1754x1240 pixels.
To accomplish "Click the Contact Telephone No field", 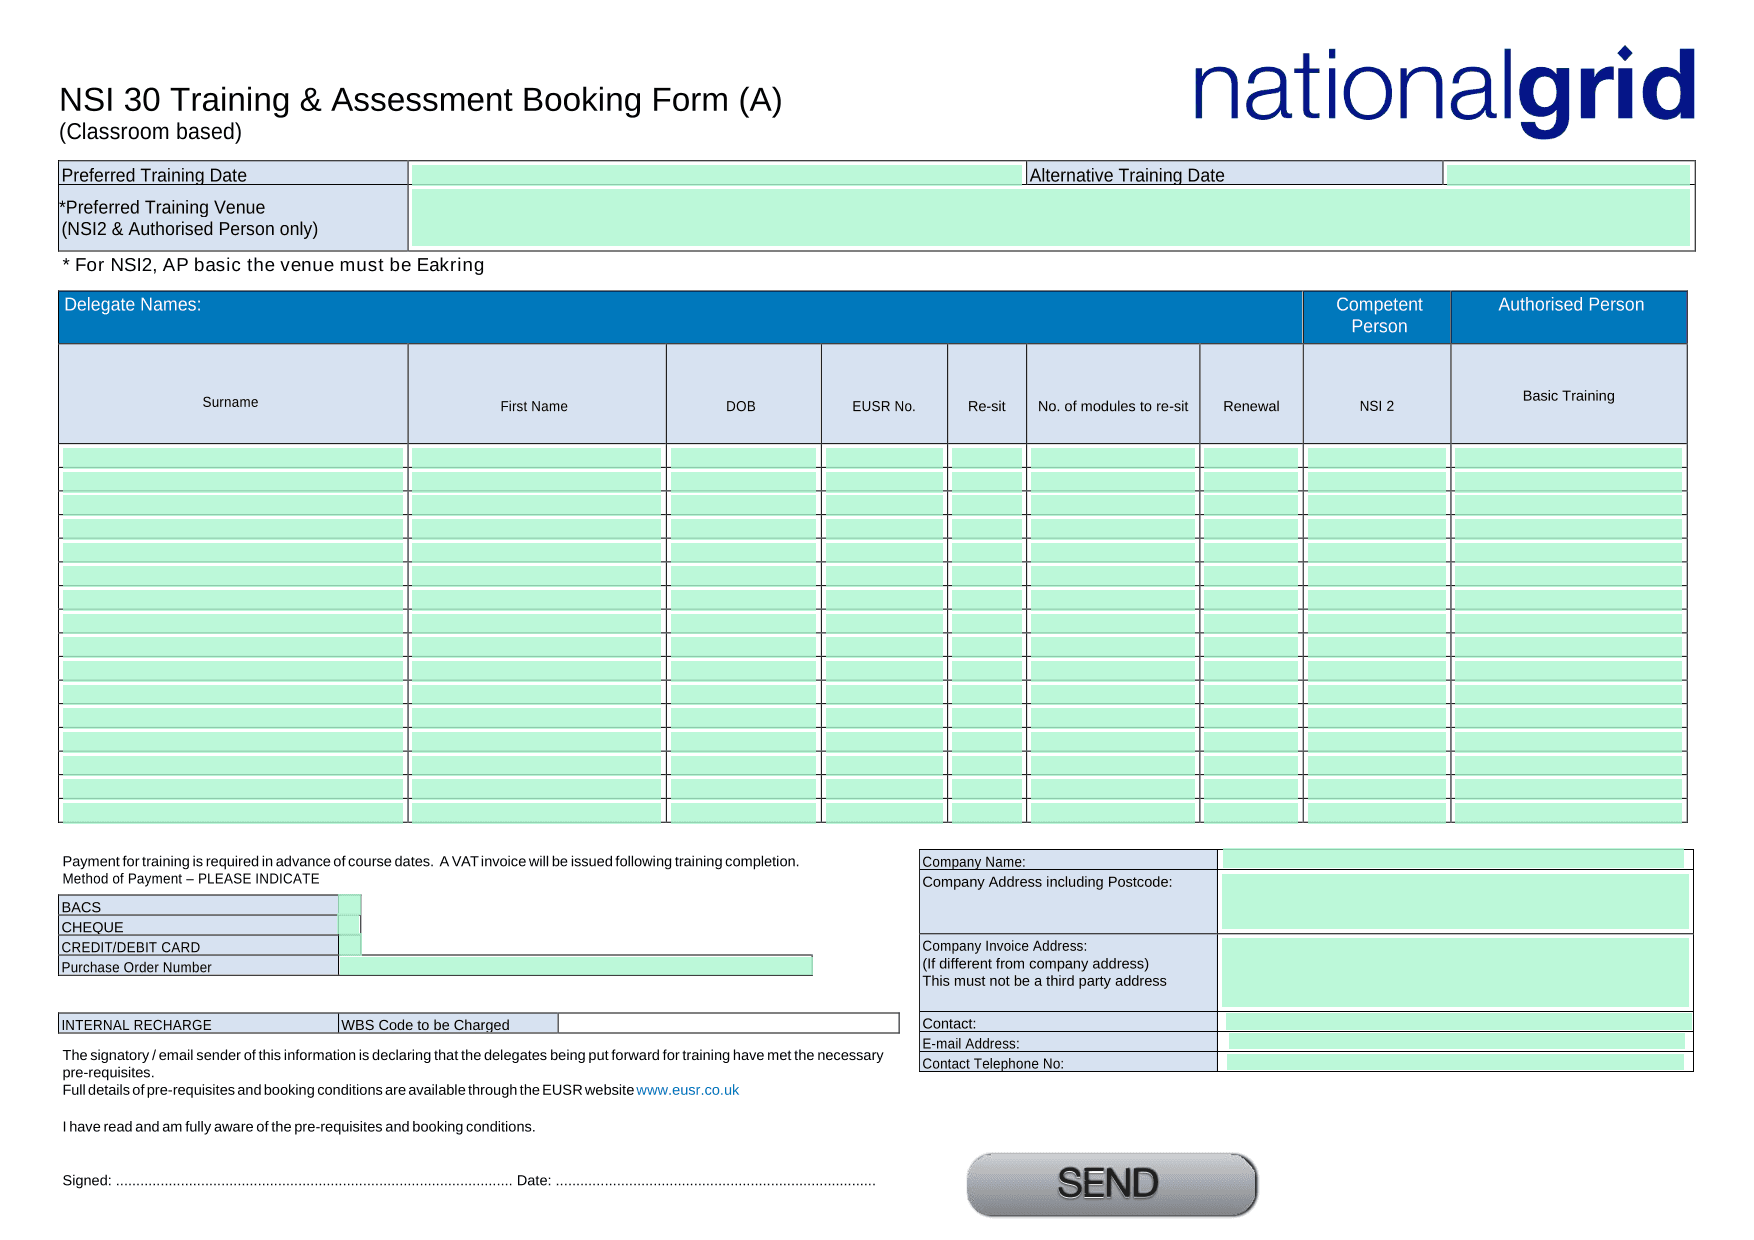I will pos(1456,1062).
